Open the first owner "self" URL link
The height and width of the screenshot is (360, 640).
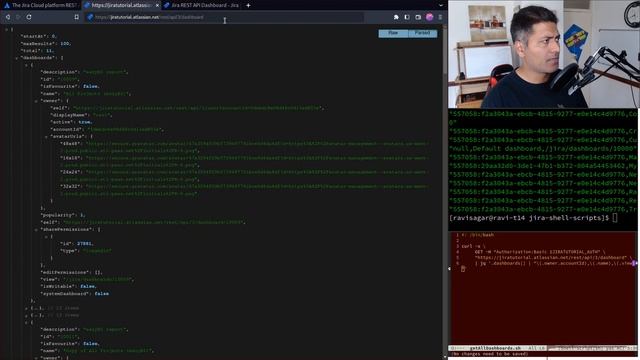197,108
